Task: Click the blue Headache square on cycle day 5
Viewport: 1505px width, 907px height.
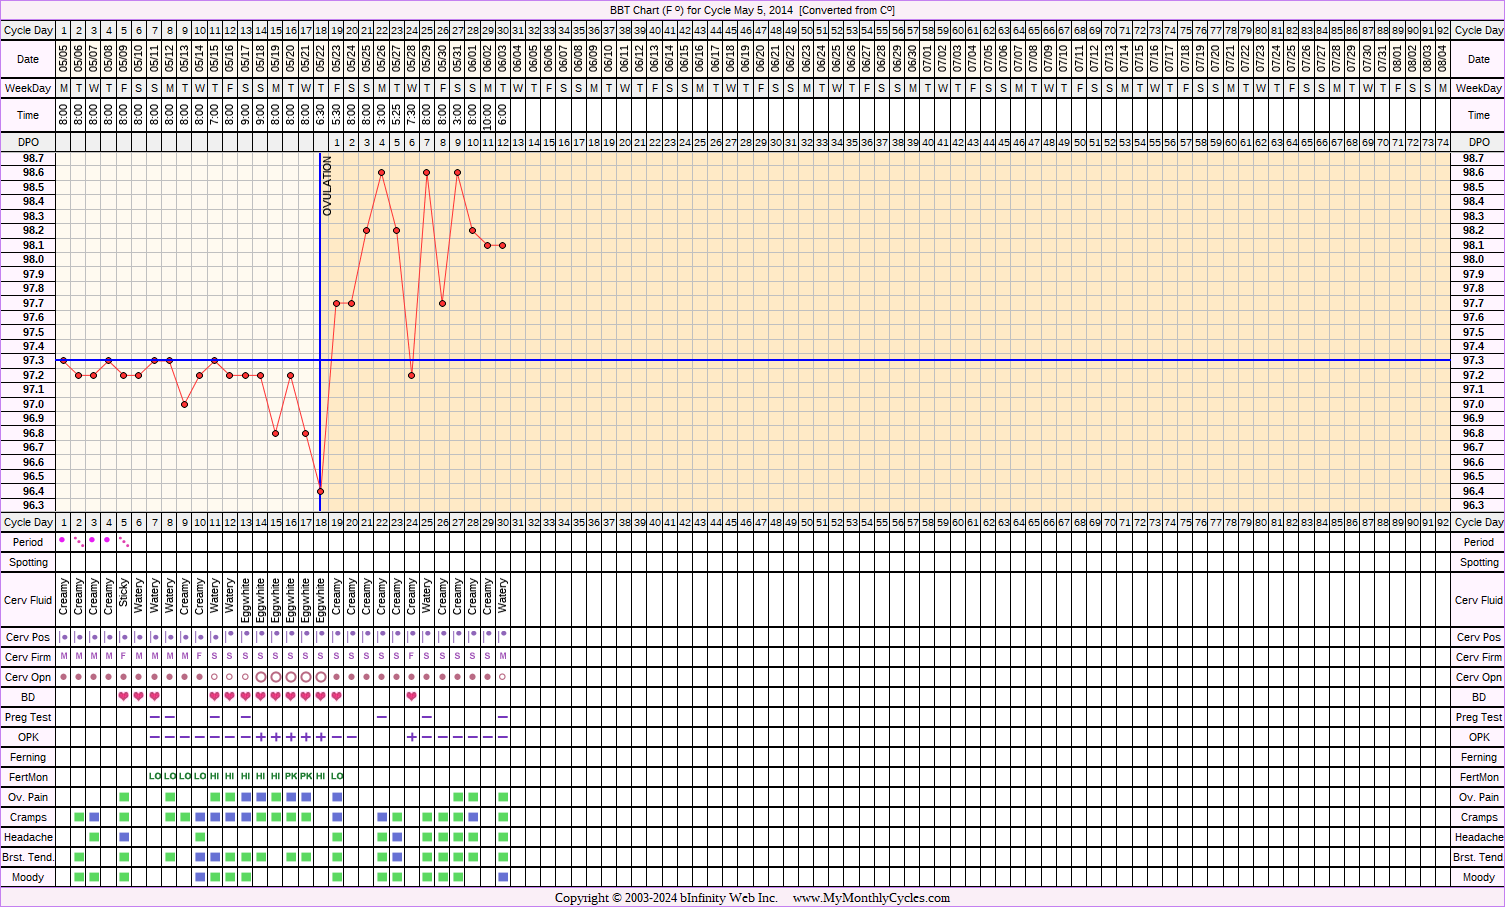Action: (124, 837)
